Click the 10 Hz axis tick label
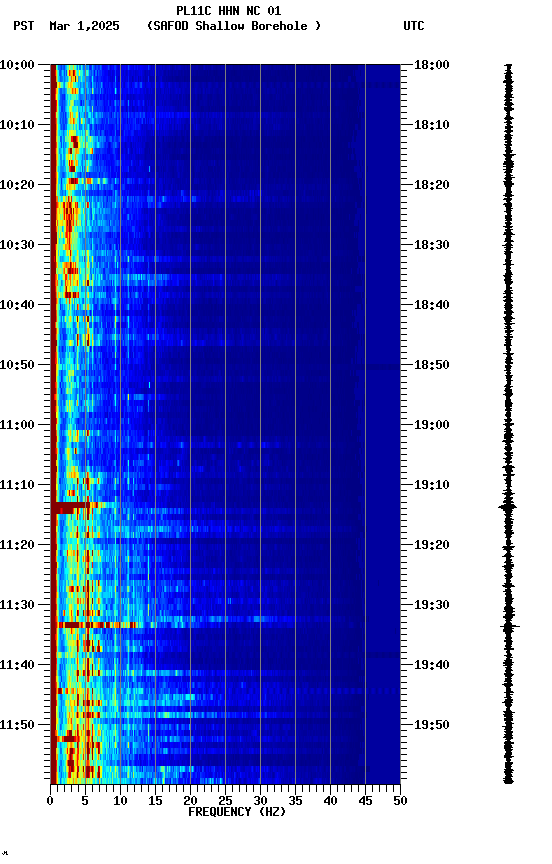This screenshot has width=552, height=864. coord(120,801)
